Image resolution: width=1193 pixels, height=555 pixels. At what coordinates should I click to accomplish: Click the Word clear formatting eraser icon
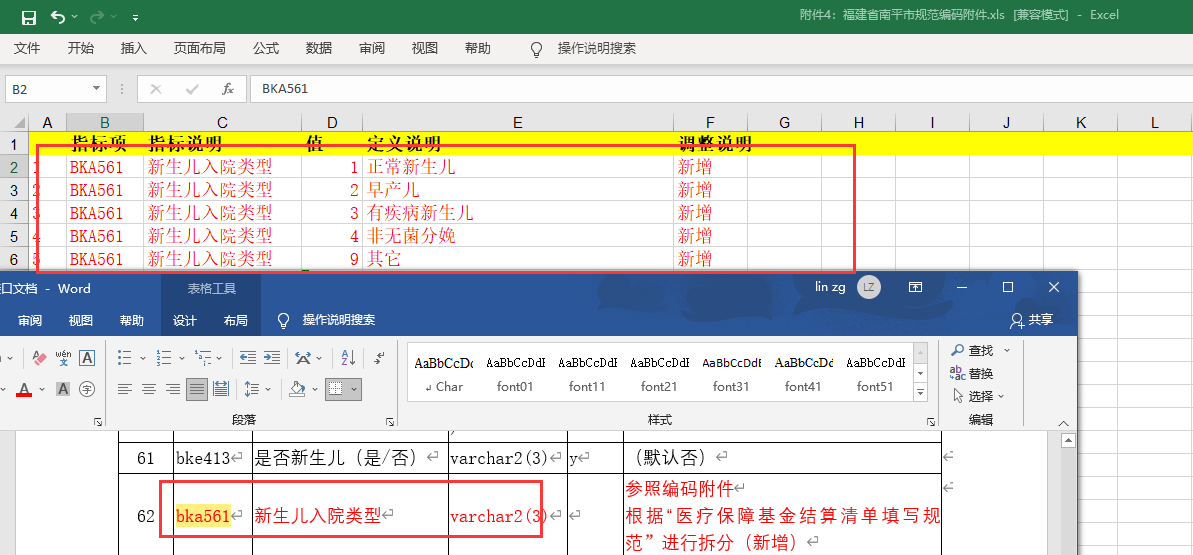pos(40,357)
